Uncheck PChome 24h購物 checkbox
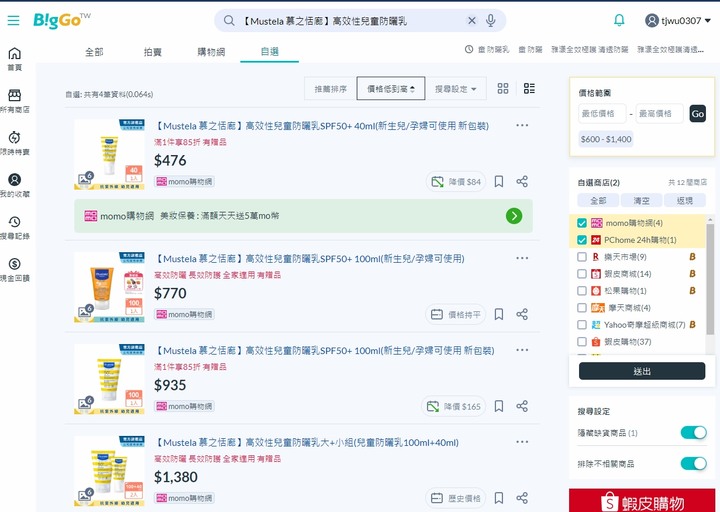720x512 pixels. click(x=582, y=240)
